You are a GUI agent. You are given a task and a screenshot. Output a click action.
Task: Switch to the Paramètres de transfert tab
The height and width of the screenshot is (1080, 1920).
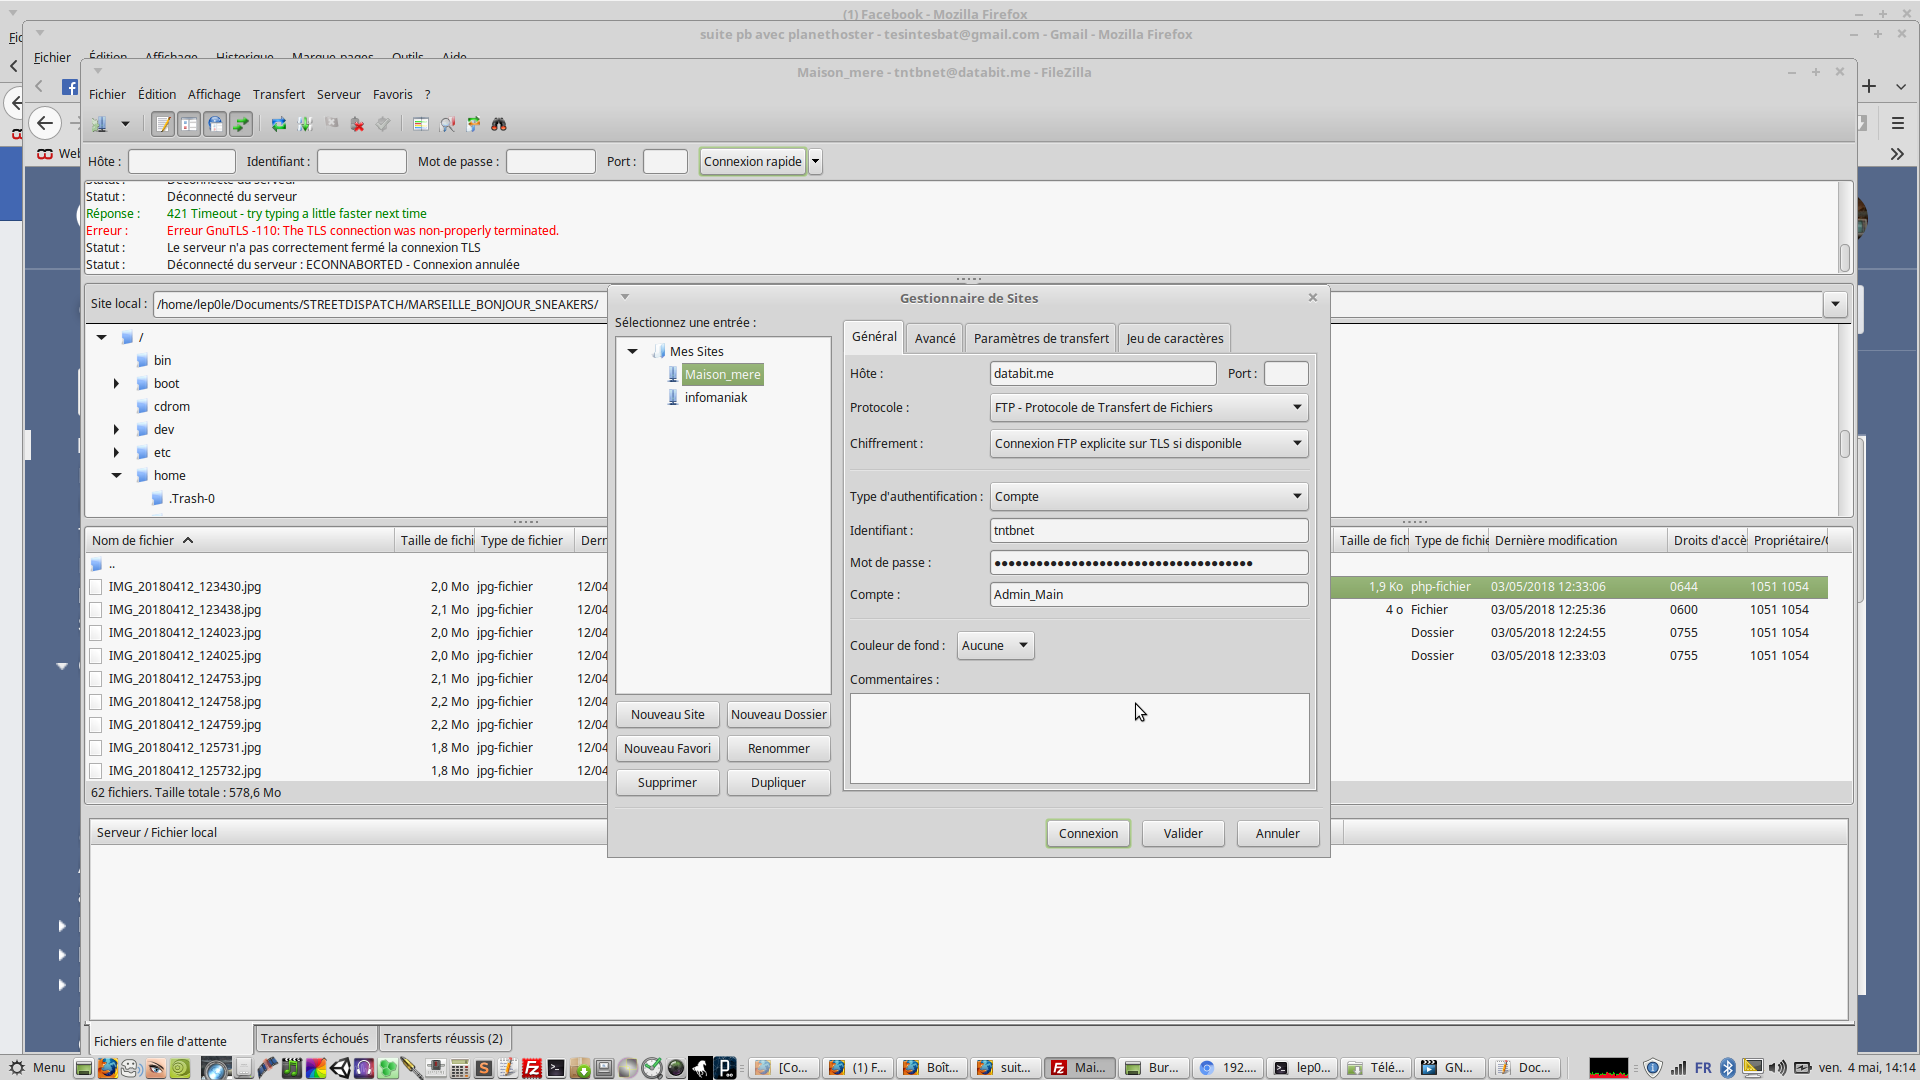(x=1040, y=338)
